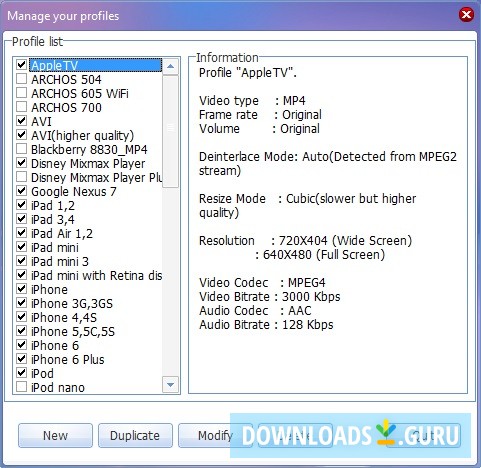Check the ARCHOS 700 profile box
The width and height of the screenshot is (481, 468).
pyautogui.click(x=22, y=107)
